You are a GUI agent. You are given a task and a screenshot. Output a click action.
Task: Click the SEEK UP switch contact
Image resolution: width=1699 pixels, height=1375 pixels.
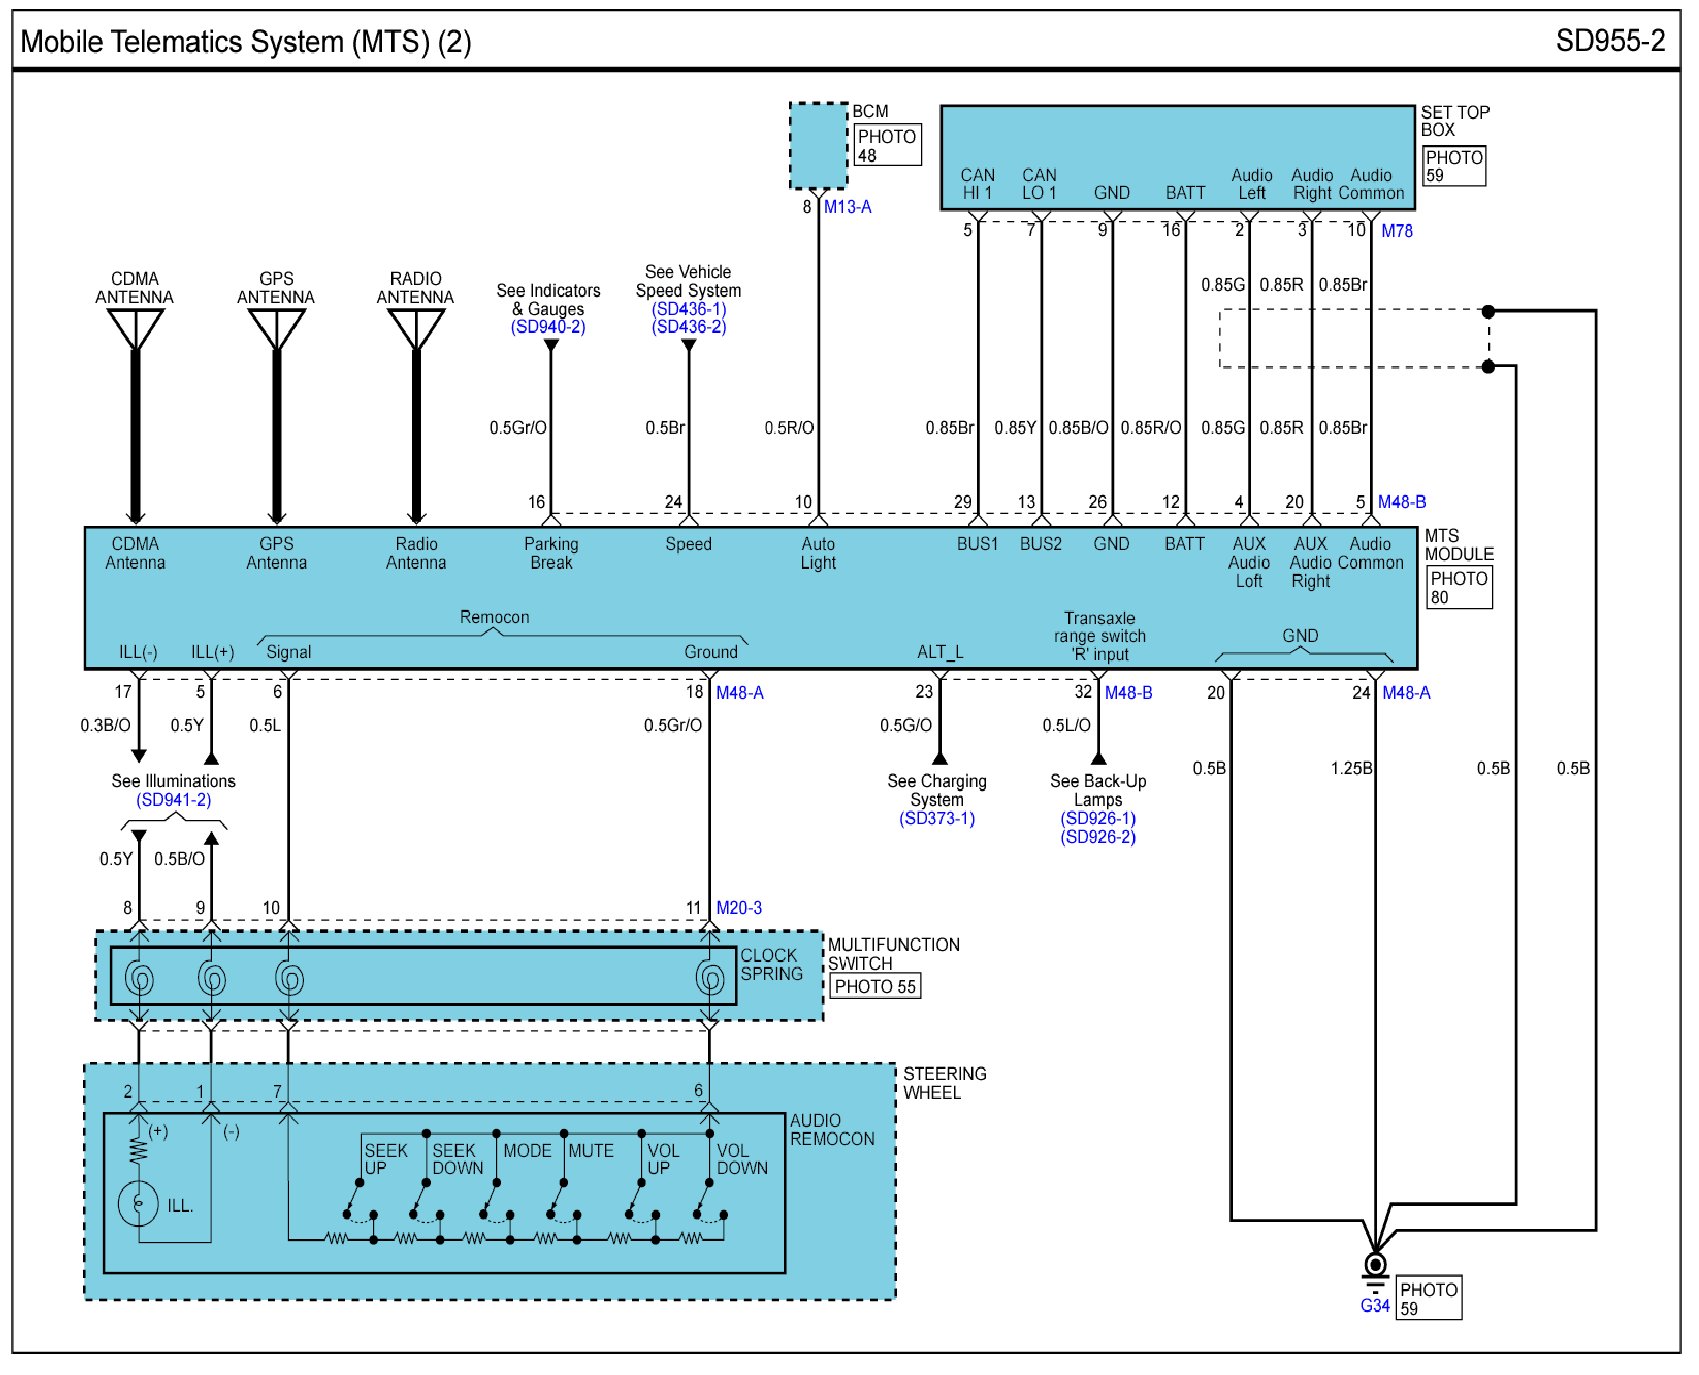click(x=354, y=1198)
